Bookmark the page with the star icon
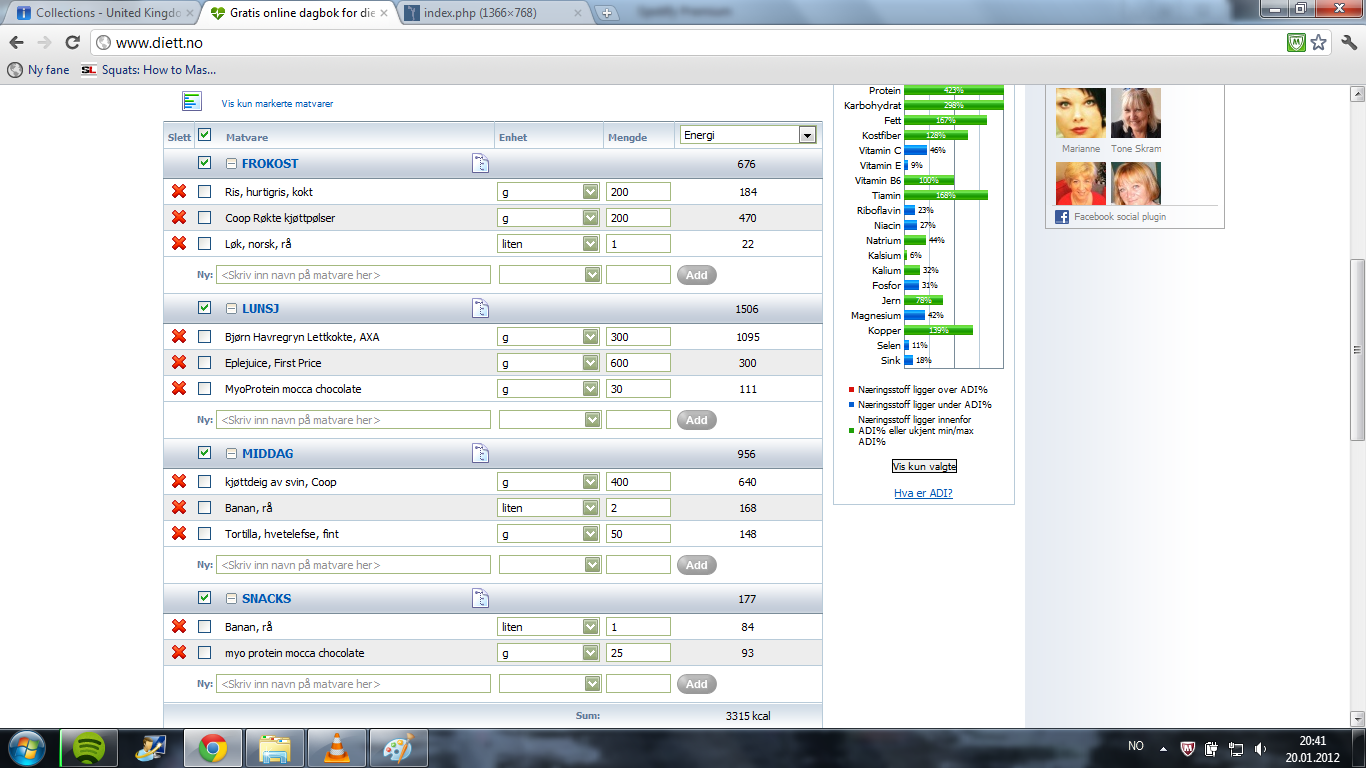Screen dimensions: 1366x768 coord(1319,43)
